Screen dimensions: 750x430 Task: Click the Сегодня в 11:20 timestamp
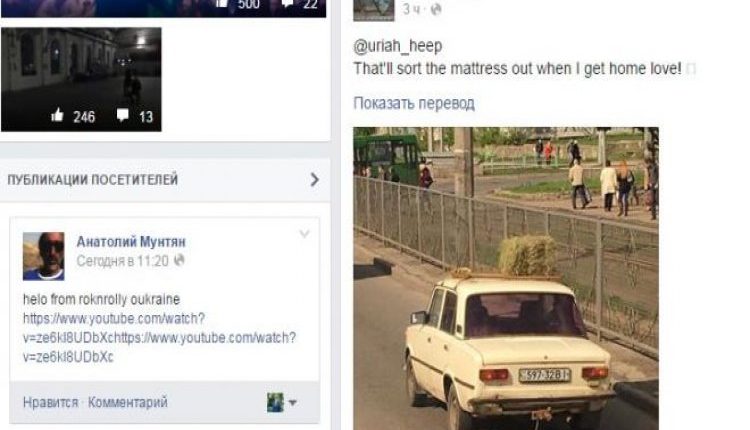[x=122, y=261]
